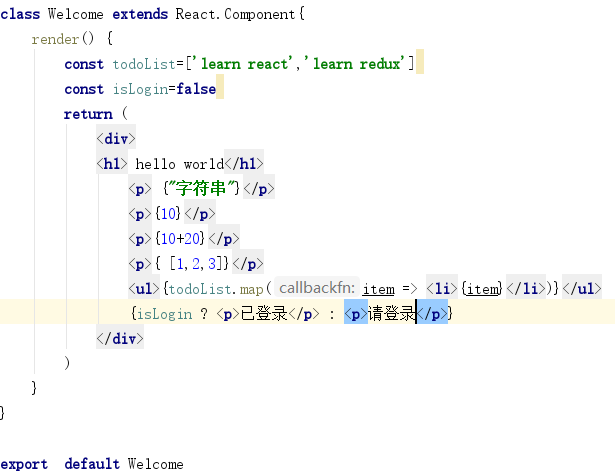
Task: Click the highlighted <p> tag before 请登录
Action: point(356,314)
